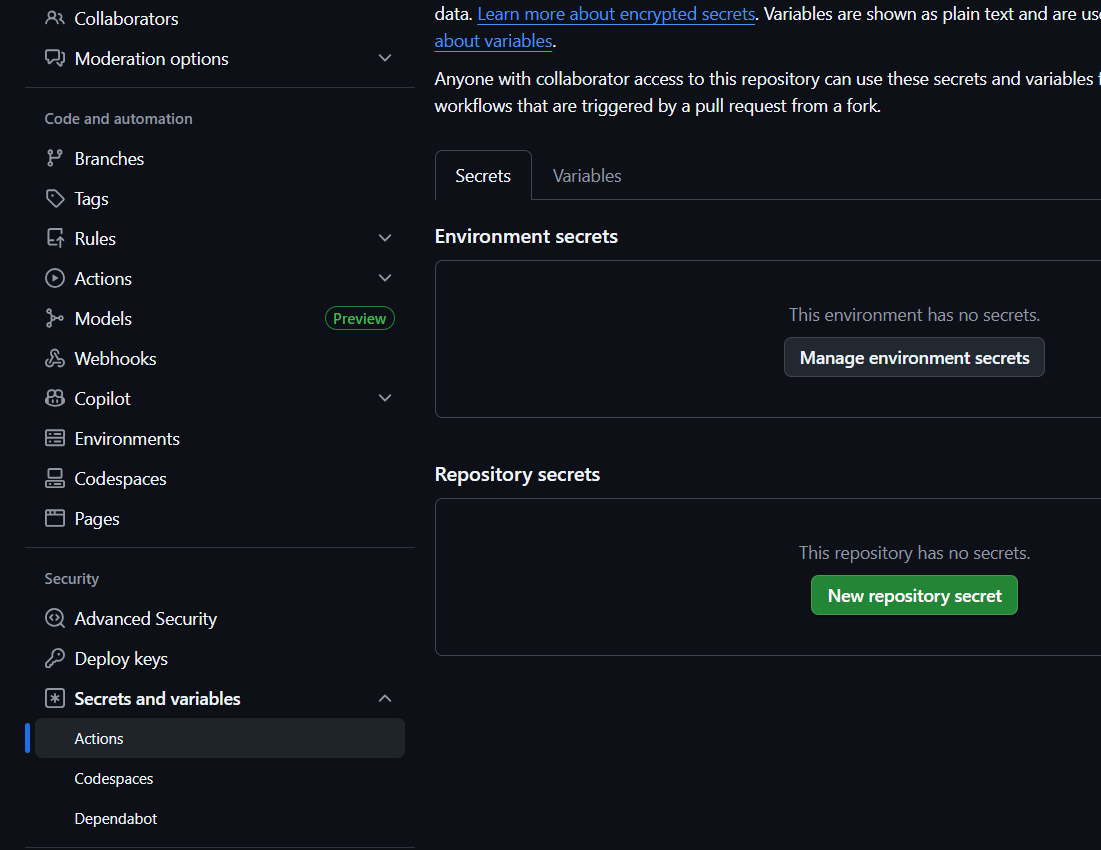The image size is (1101, 850).
Task: Open Learn more about encrypted secrets link
Action: pos(616,15)
